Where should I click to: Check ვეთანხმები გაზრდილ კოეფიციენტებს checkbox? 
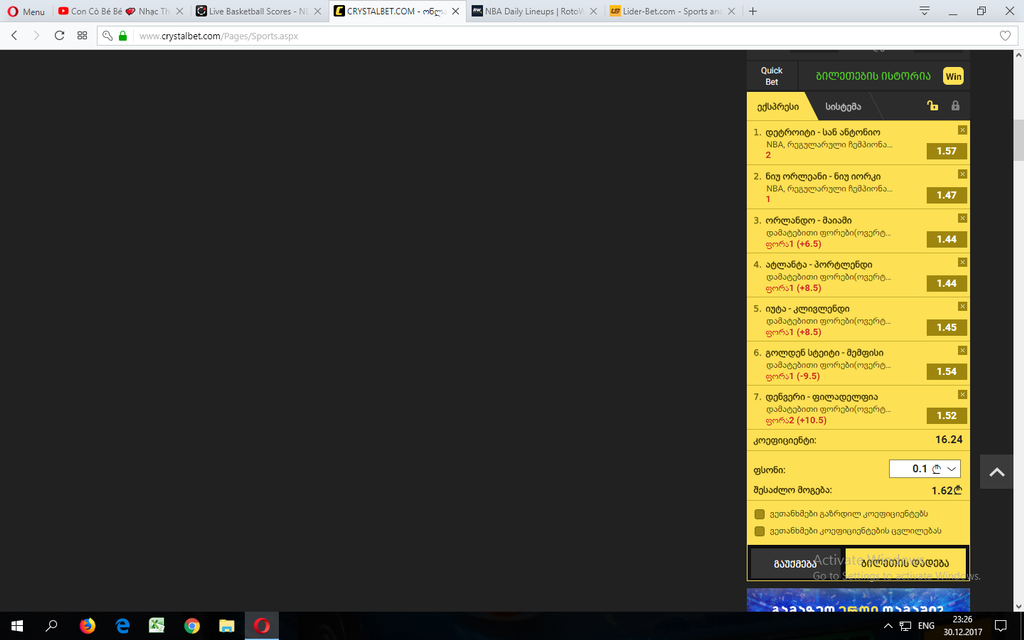760,514
